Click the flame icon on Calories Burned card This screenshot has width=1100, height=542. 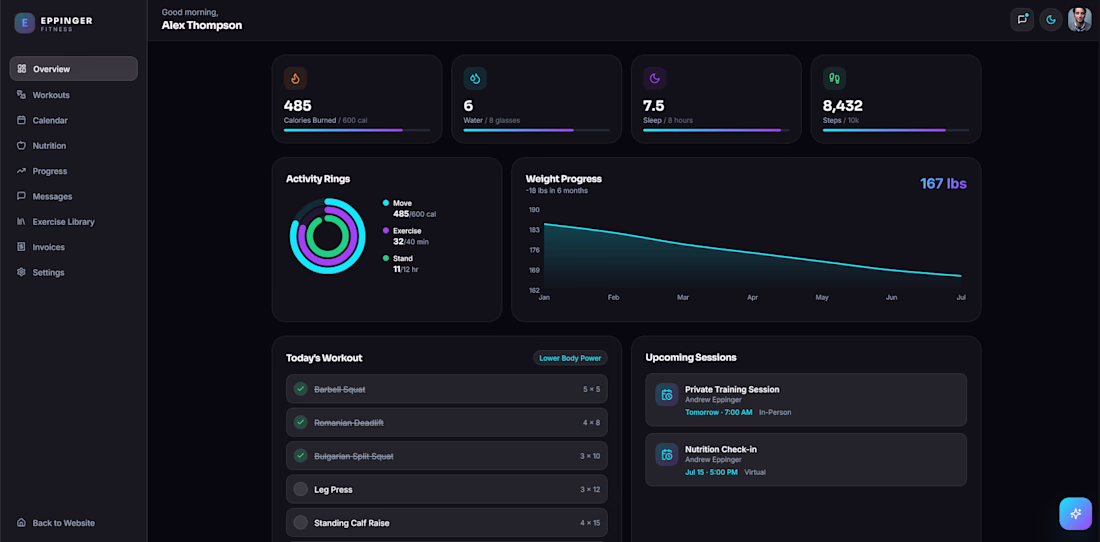coord(295,79)
